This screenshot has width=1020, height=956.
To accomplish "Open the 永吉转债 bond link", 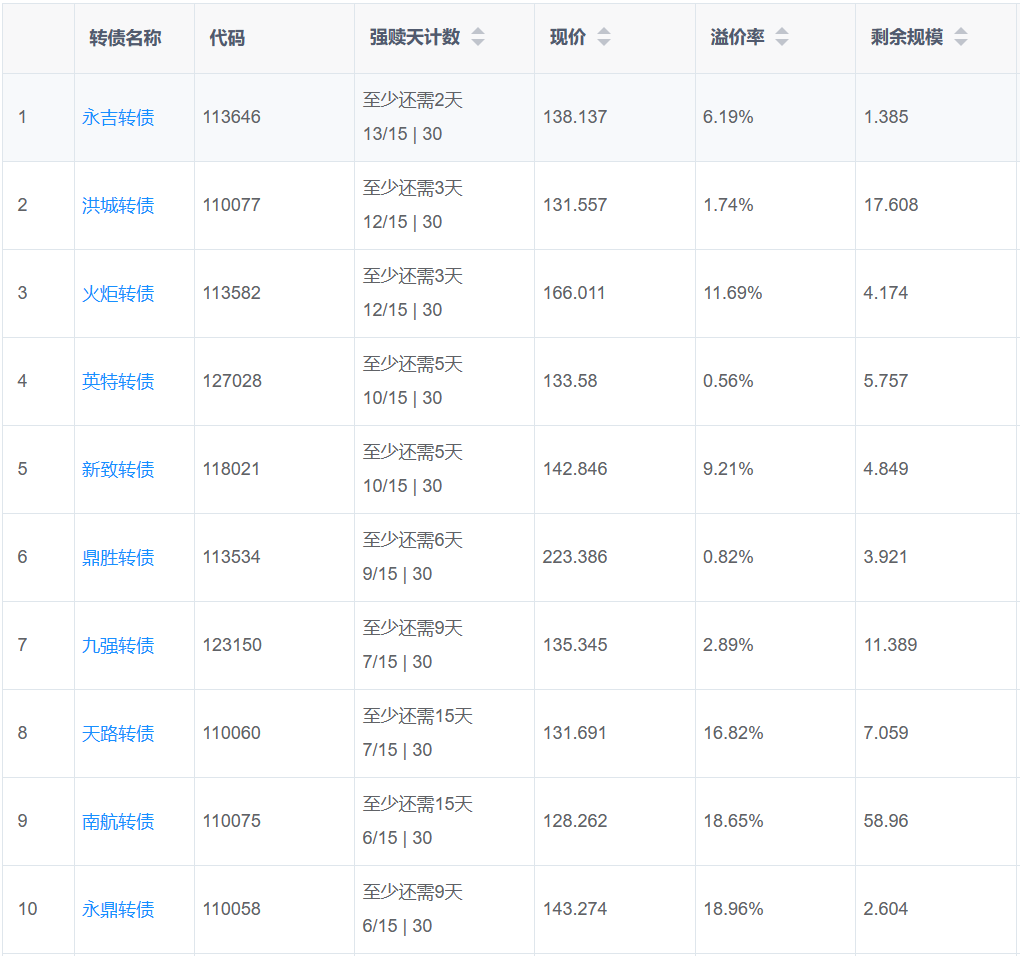I will pos(118,118).
